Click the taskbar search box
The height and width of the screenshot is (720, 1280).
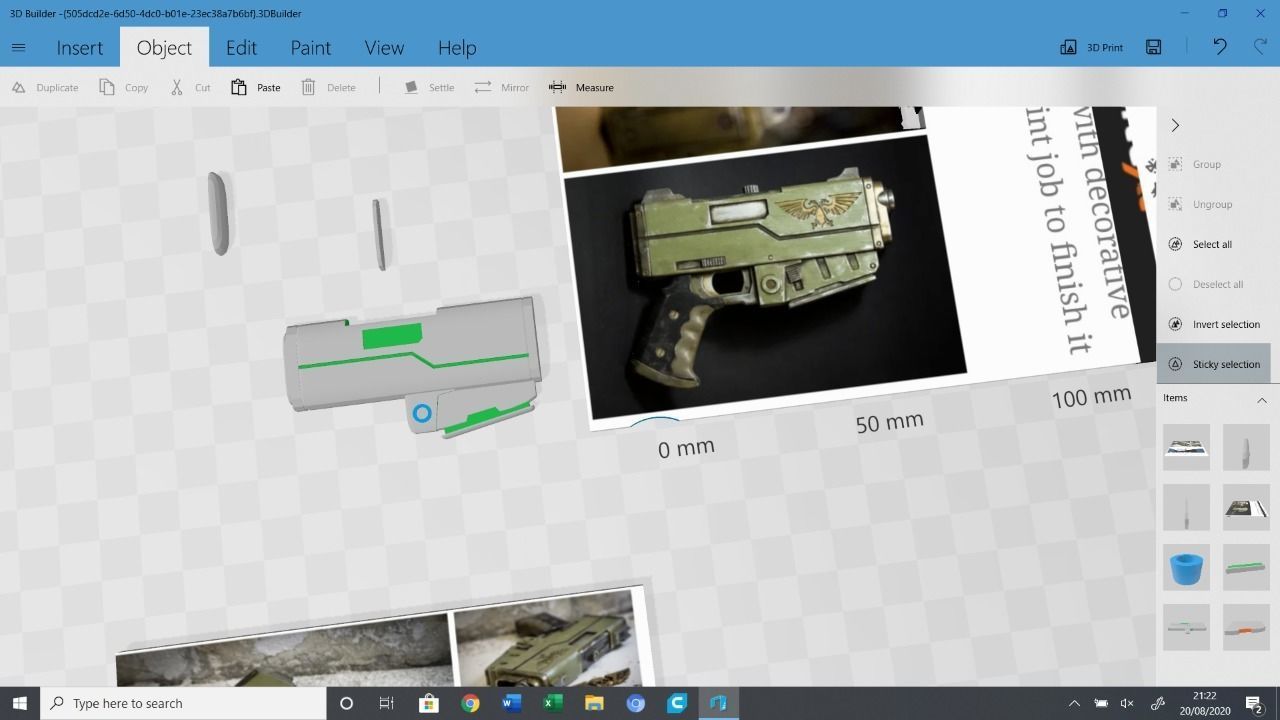point(183,703)
